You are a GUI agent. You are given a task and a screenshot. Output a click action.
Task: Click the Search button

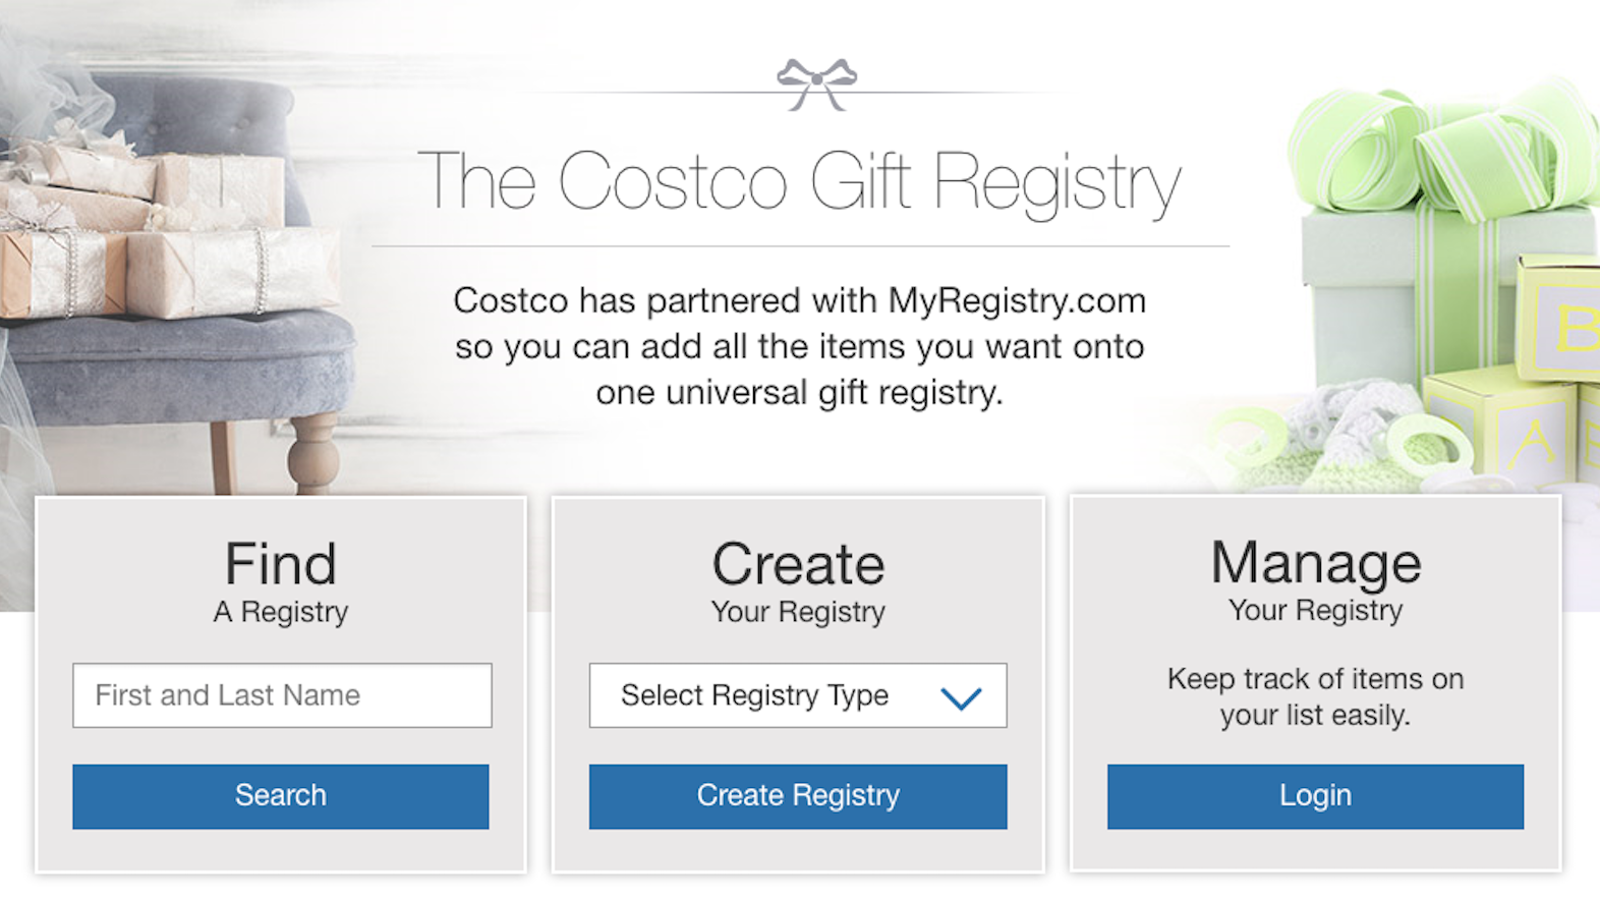click(x=281, y=796)
